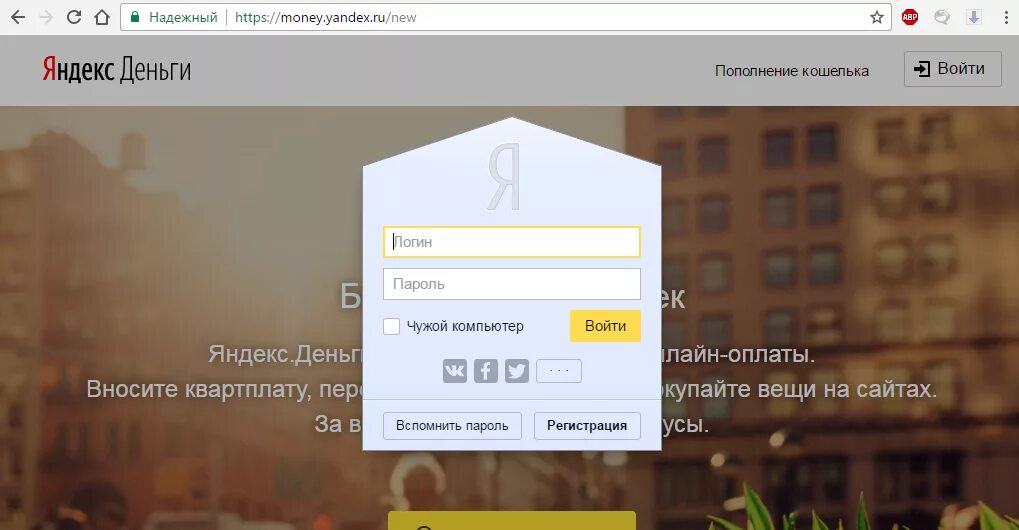Click the gray globe extension icon

[942, 18]
